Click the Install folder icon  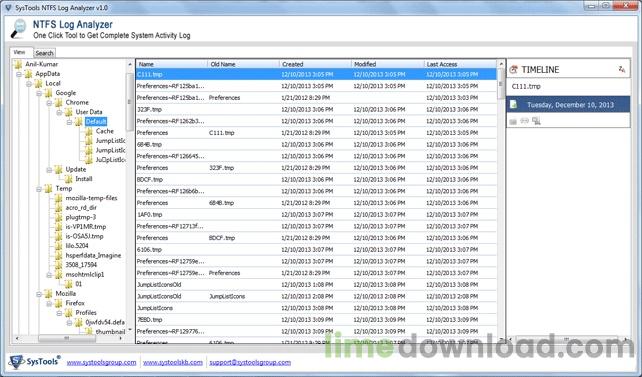pyautogui.click(x=68, y=179)
